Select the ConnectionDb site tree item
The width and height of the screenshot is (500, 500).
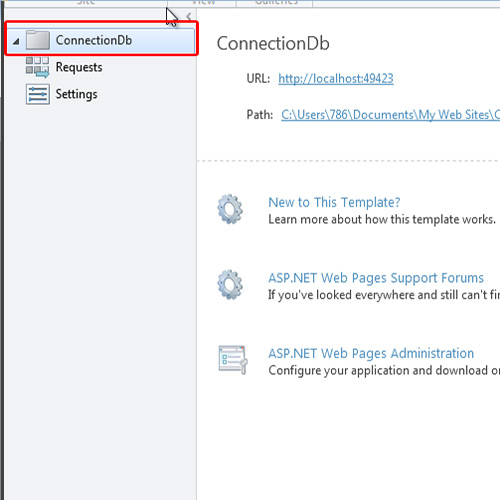coord(101,41)
